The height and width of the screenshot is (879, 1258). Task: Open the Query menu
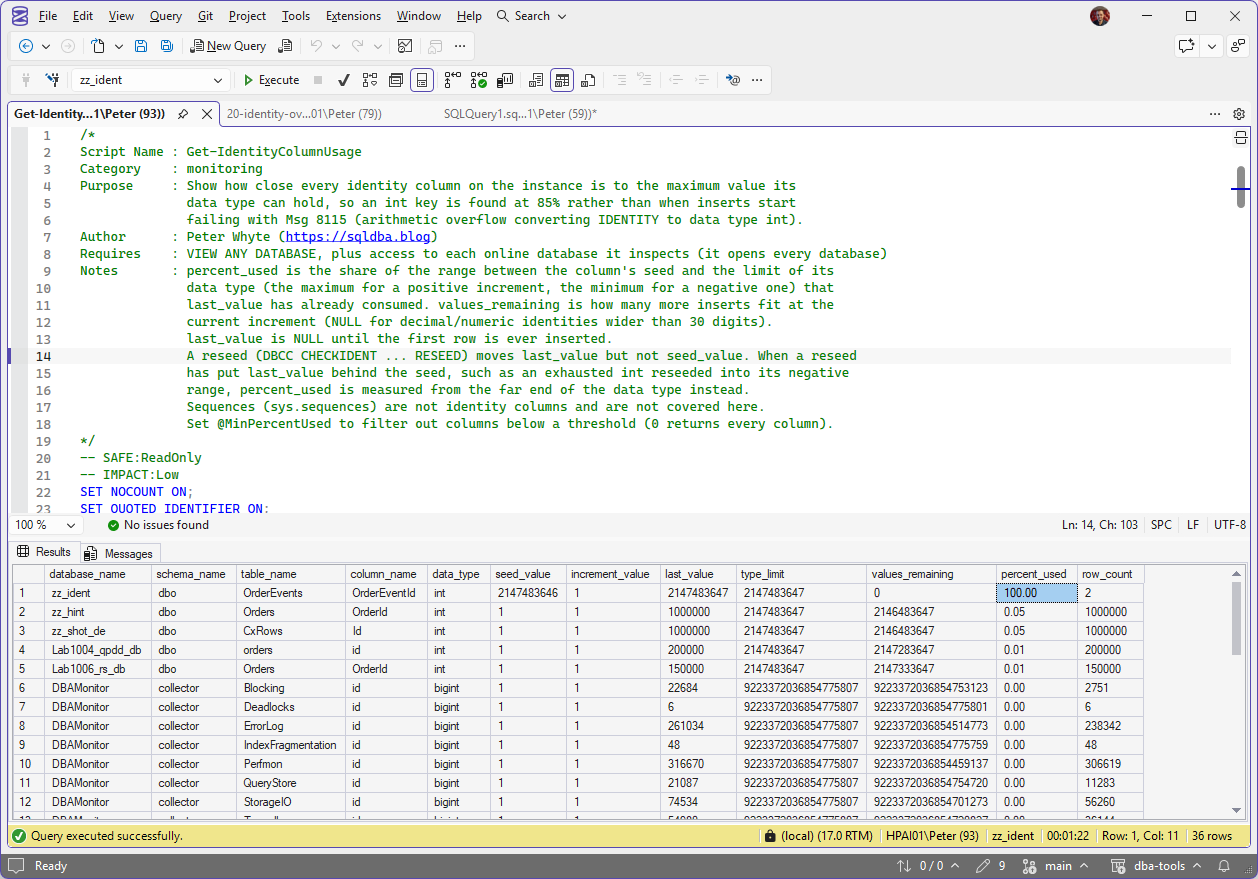point(166,16)
